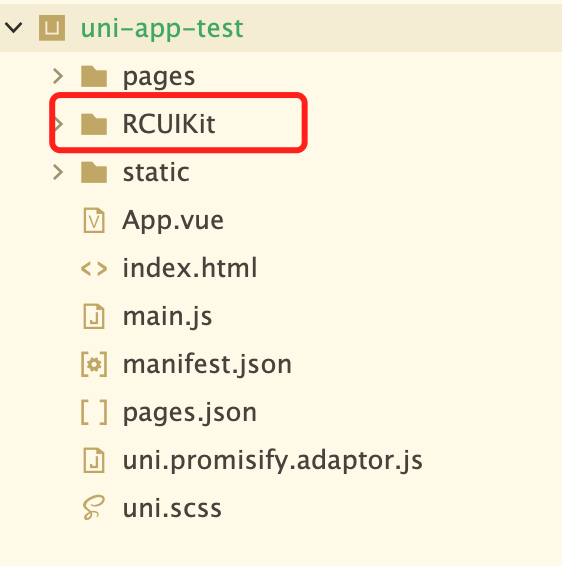Collapse the uni-app-test project root
The height and width of the screenshot is (566, 562).
click(x=14, y=27)
